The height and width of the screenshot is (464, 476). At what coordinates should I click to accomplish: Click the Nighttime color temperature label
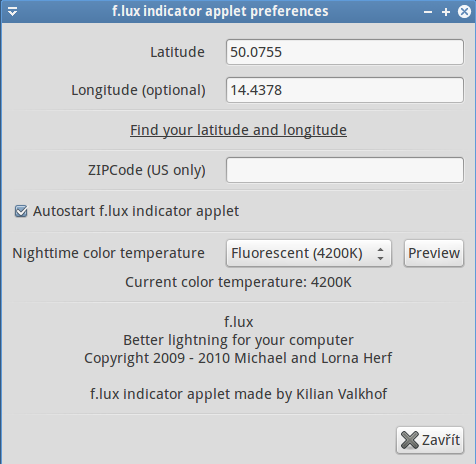point(108,253)
